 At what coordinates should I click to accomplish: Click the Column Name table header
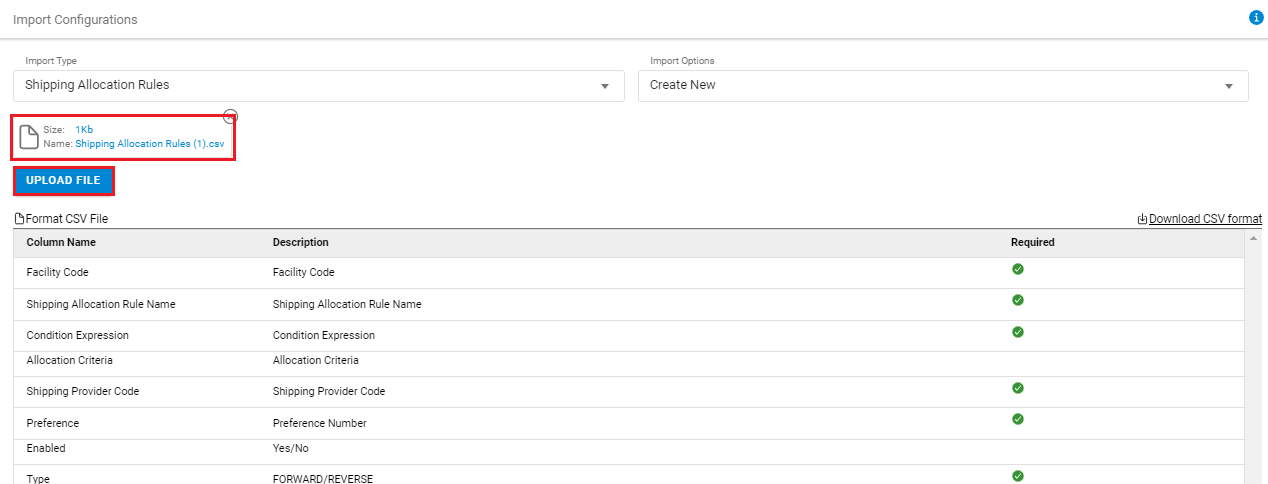point(61,242)
